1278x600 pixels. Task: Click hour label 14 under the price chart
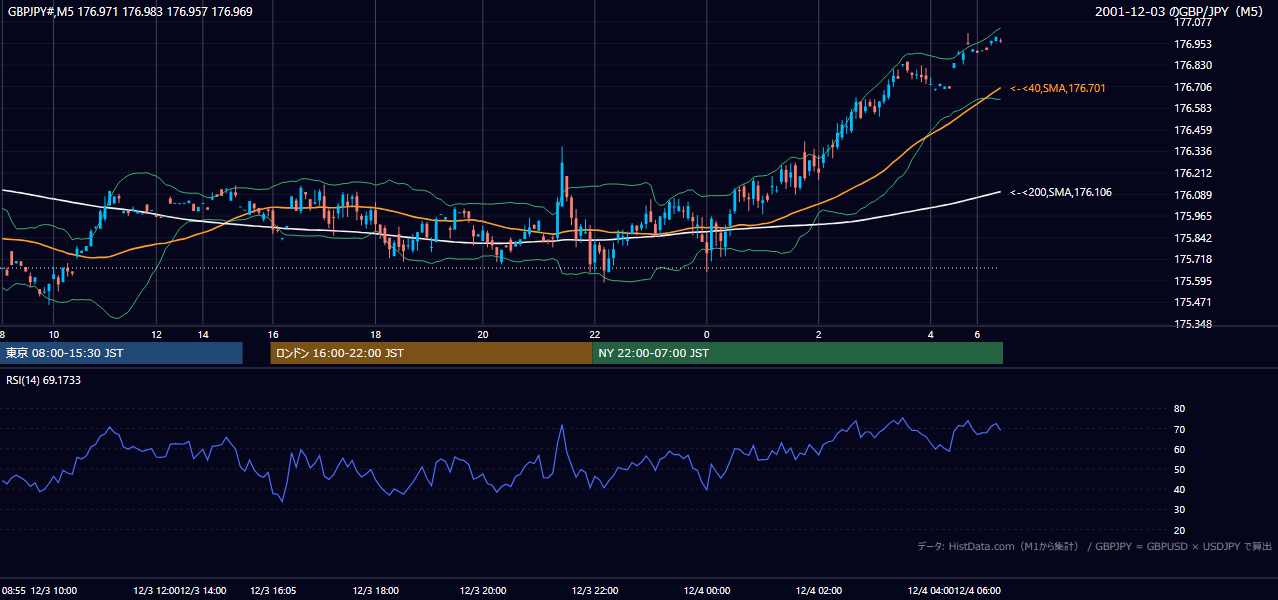pyautogui.click(x=203, y=335)
